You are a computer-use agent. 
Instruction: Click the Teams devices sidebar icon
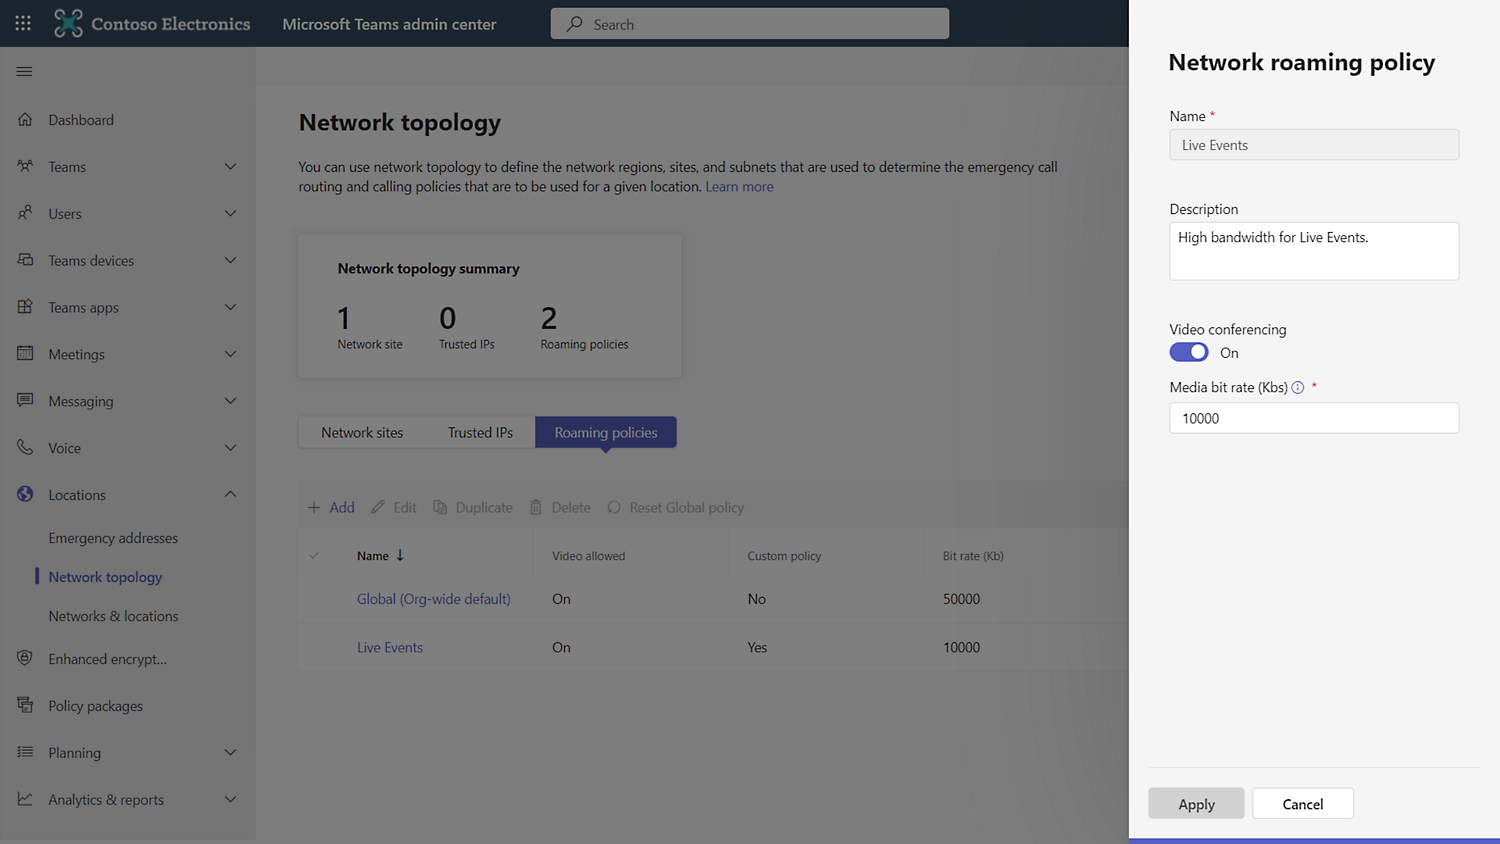tap(25, 260)
